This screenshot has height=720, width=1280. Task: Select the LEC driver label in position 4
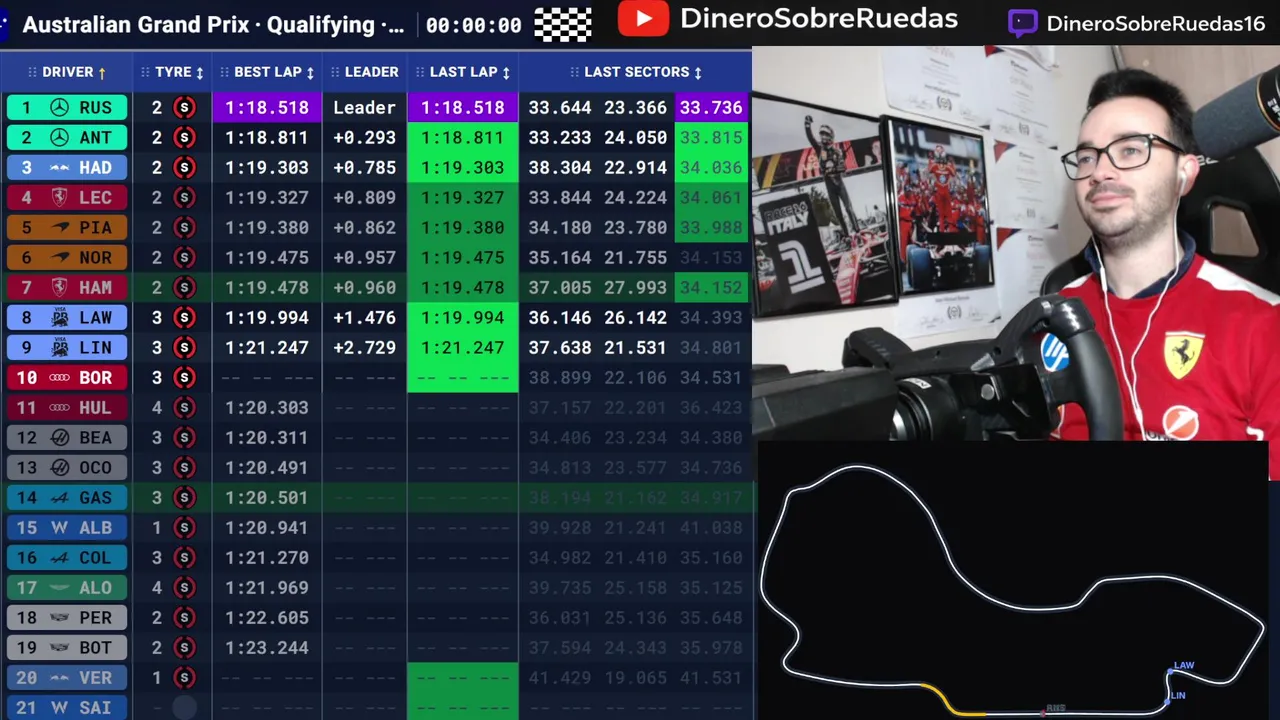click(x=67, y=197)
